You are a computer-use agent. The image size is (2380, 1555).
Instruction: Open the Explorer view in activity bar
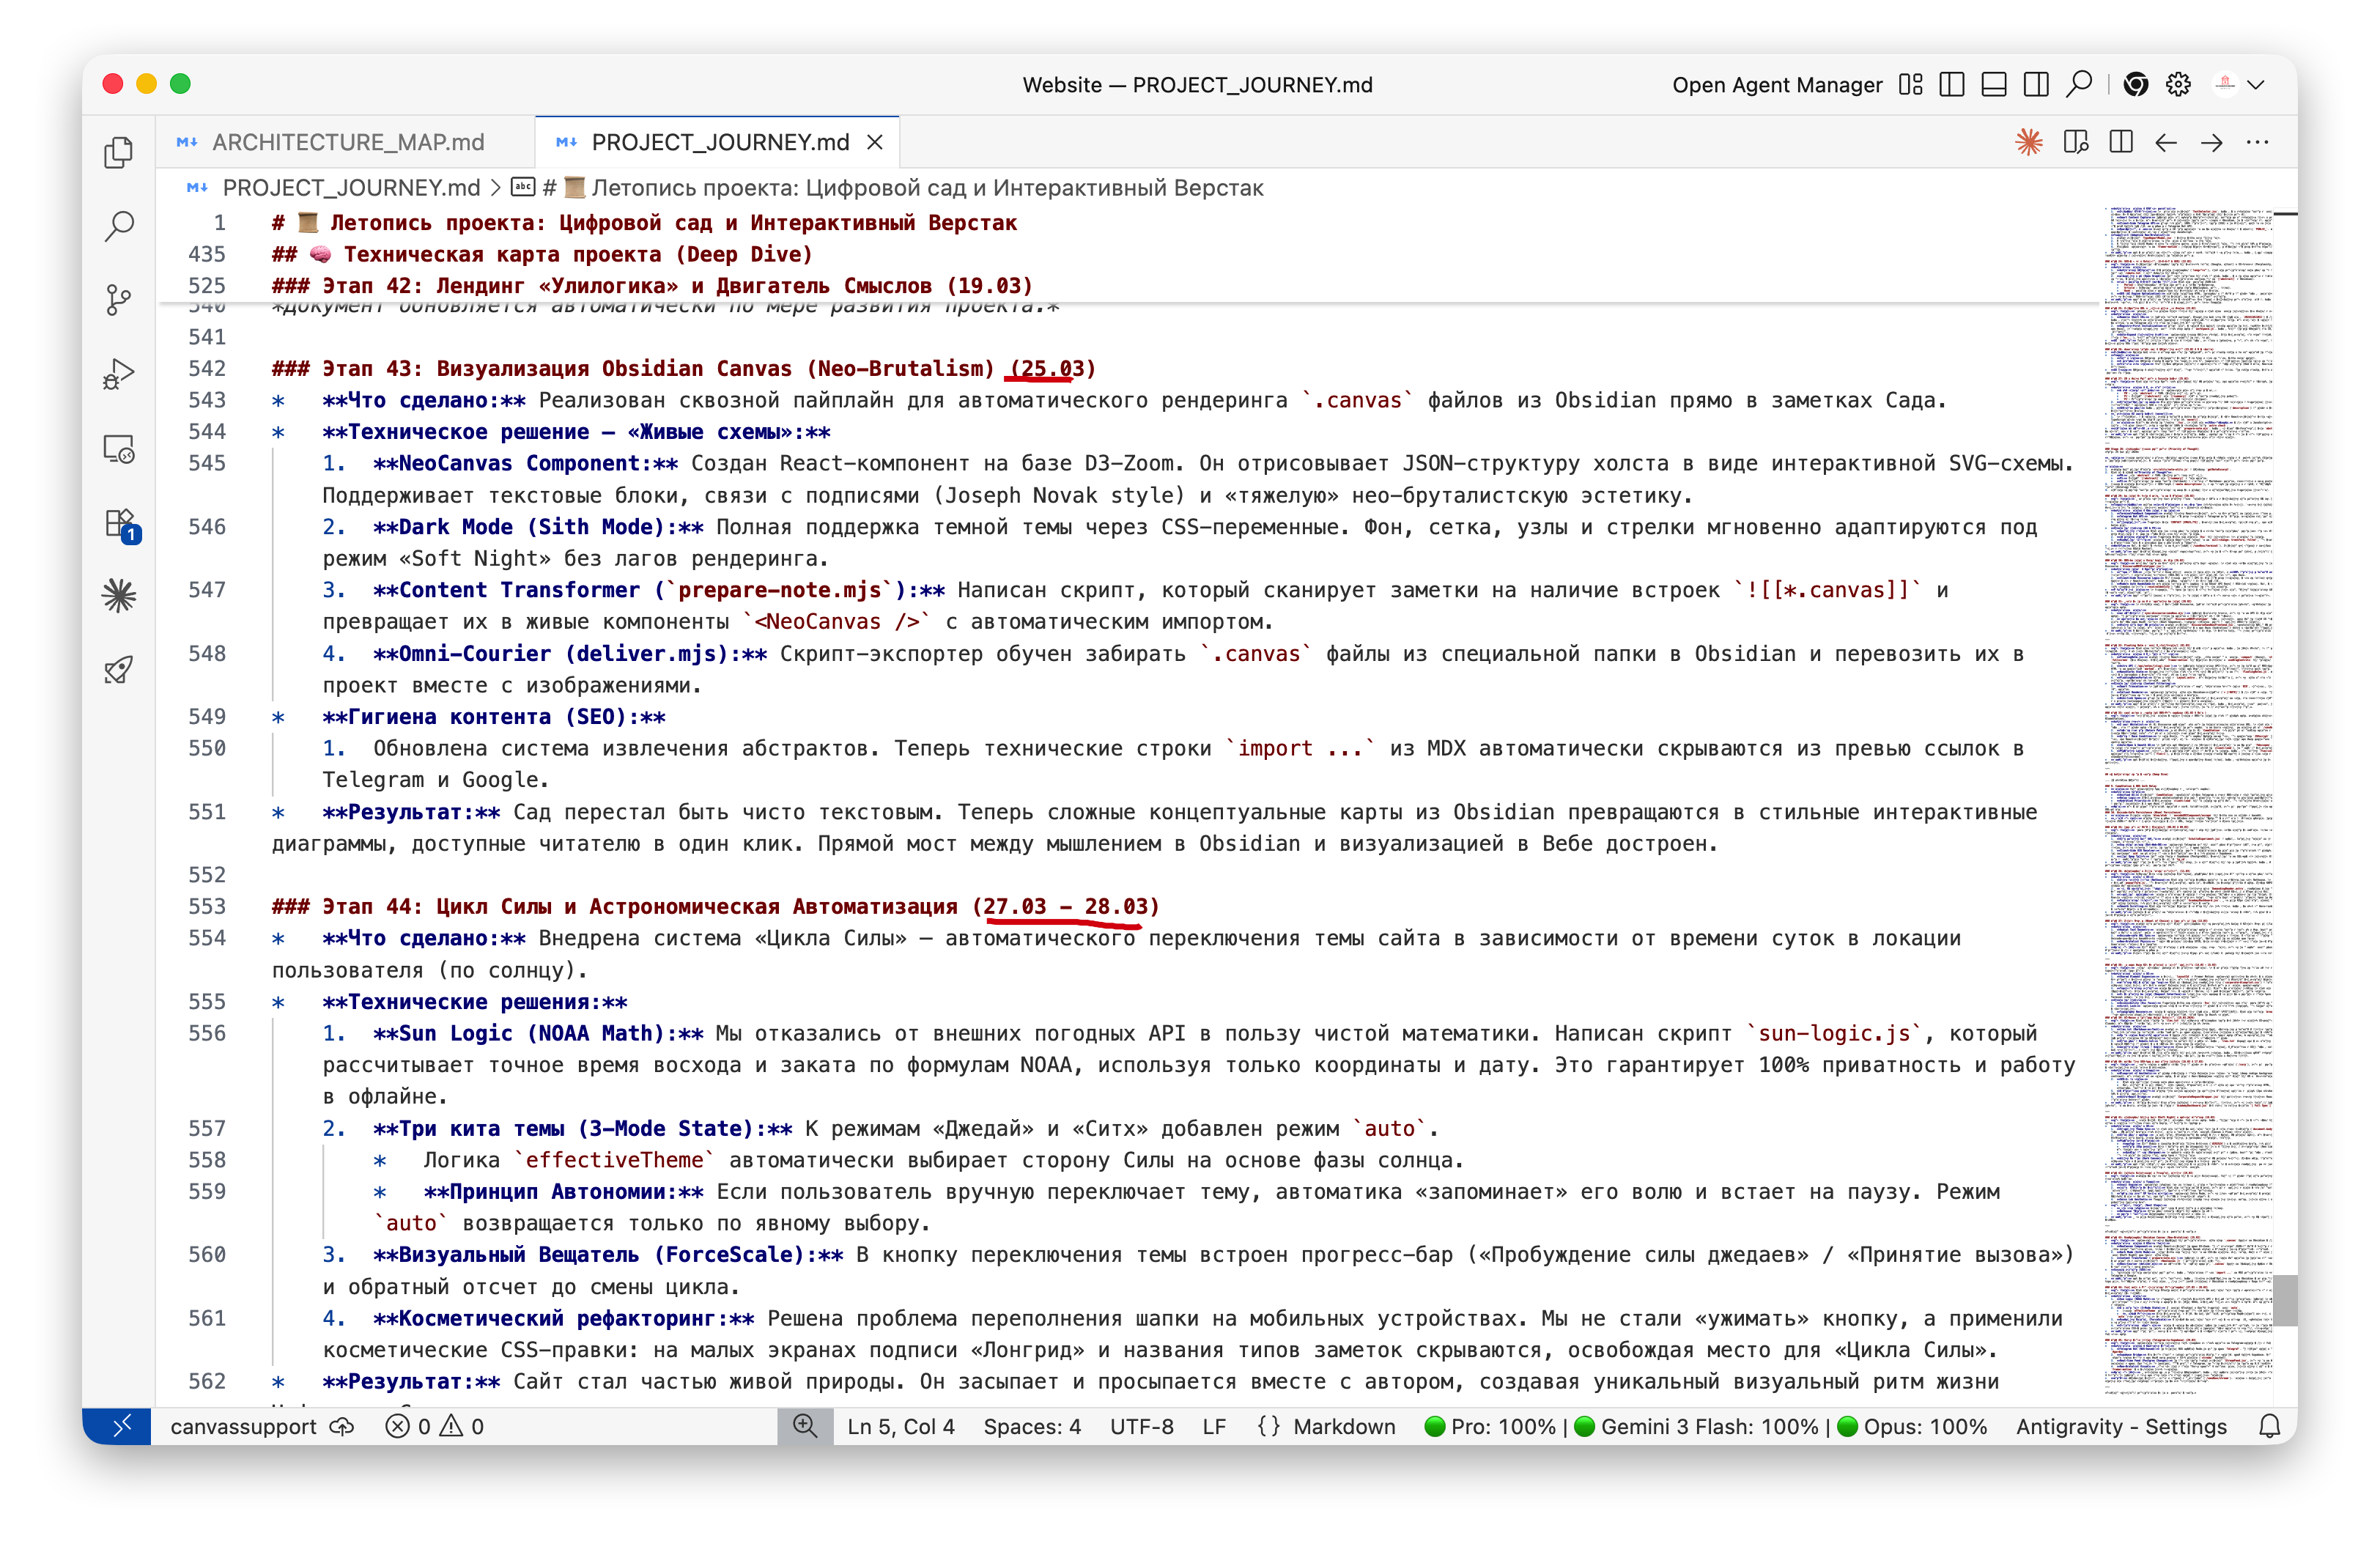119,152
